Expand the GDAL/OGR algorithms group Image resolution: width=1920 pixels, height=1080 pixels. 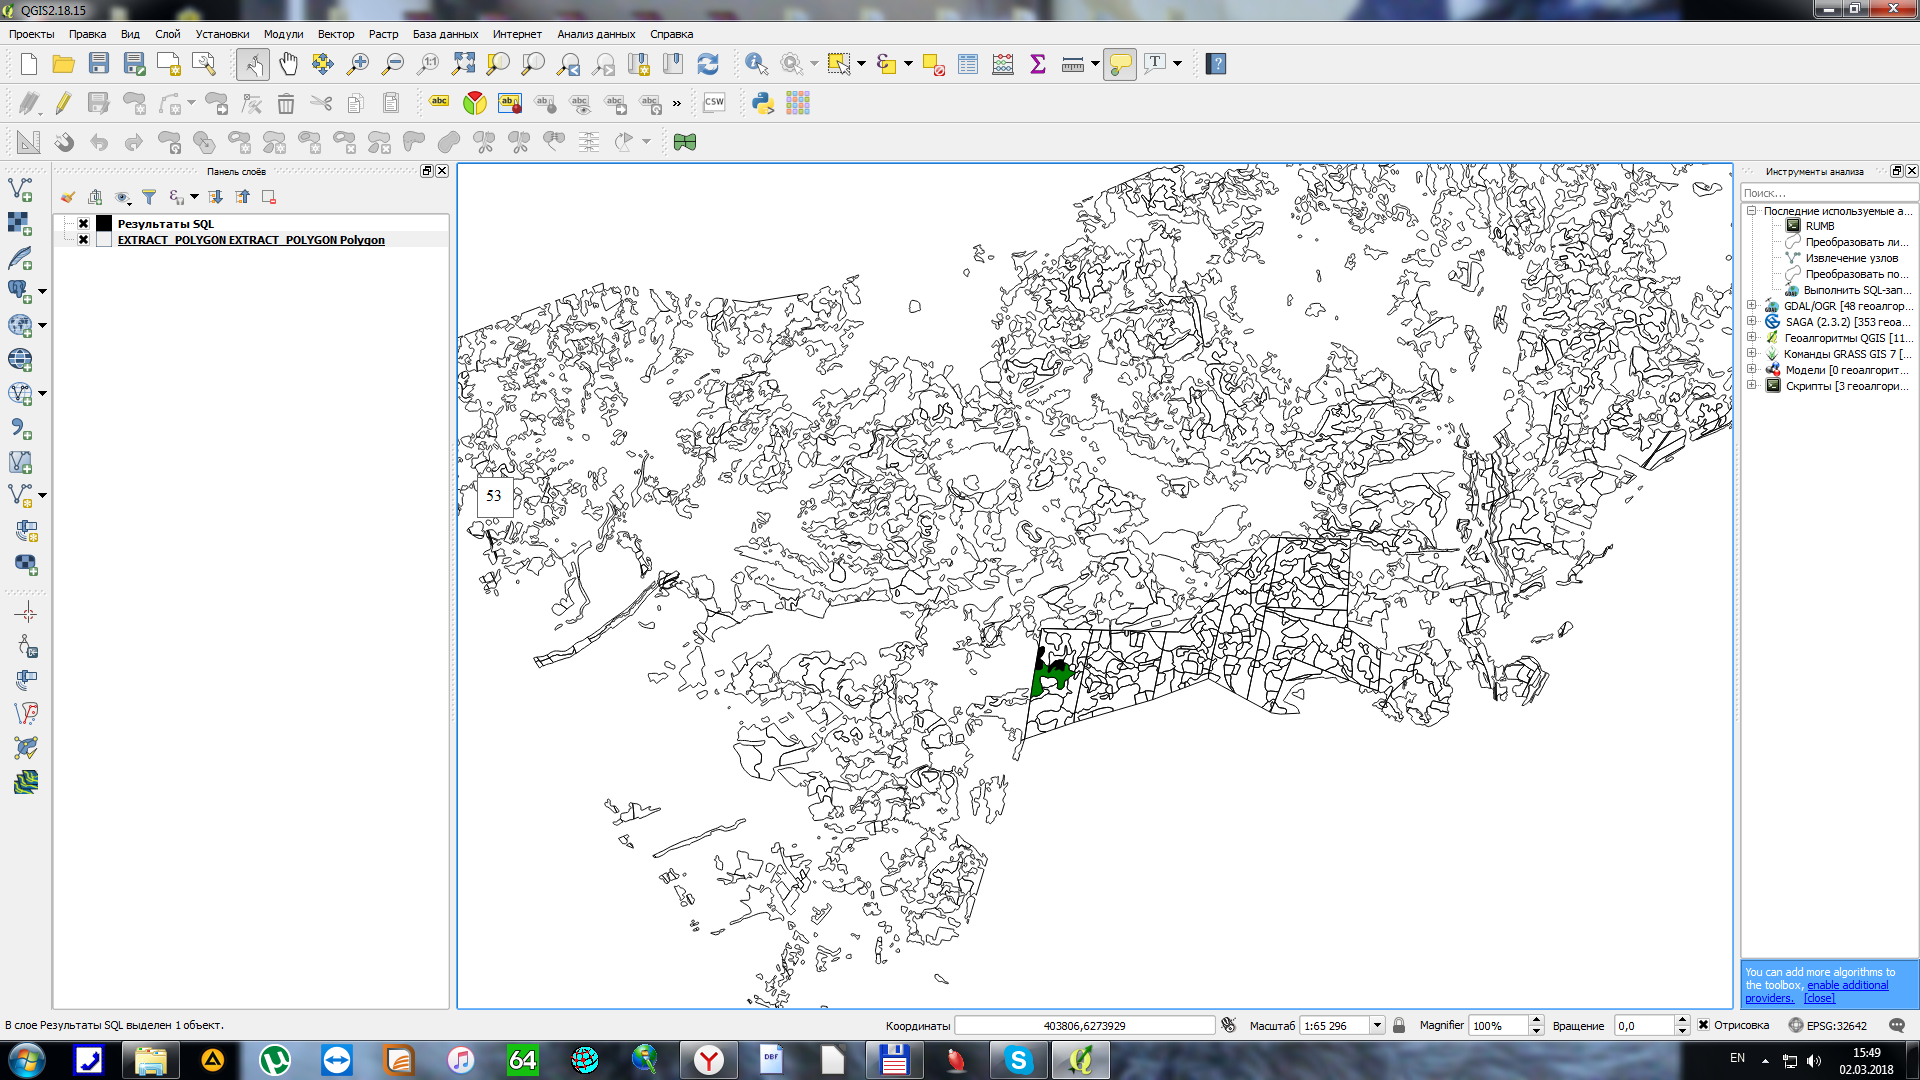[x=1752, y=306]
